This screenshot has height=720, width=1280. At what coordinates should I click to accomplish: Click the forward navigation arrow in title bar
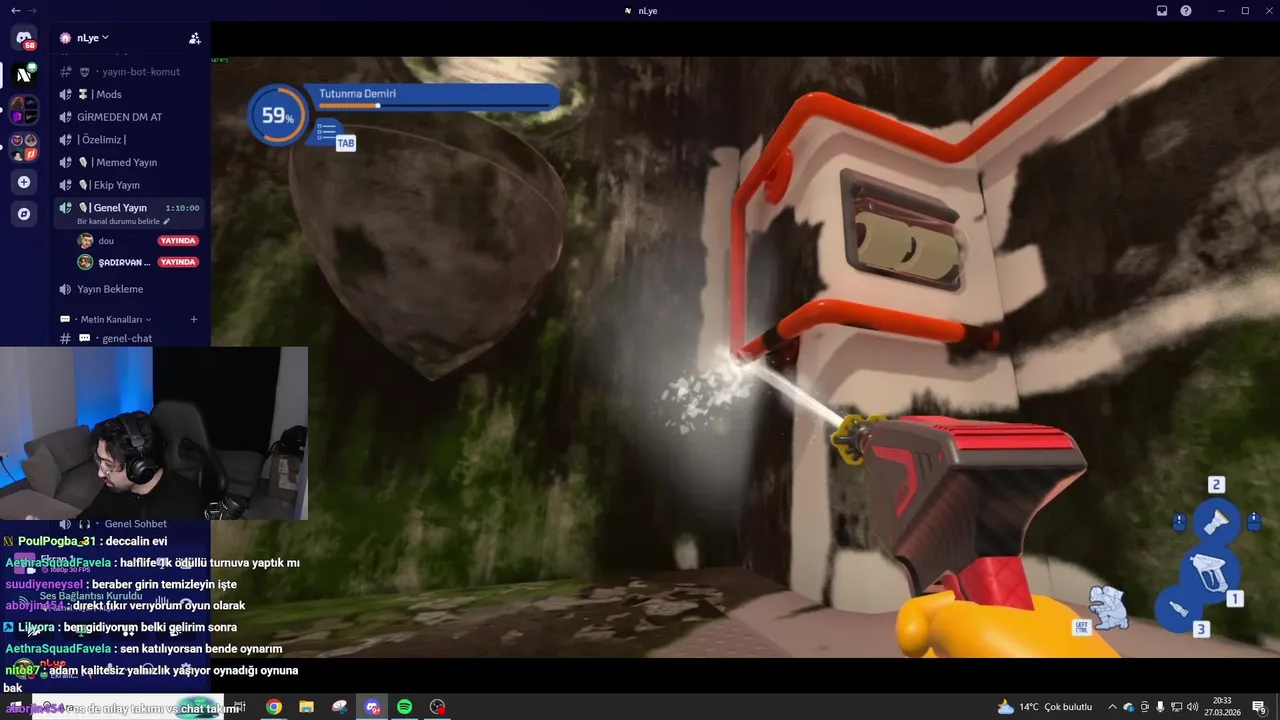tap(31, 10)
